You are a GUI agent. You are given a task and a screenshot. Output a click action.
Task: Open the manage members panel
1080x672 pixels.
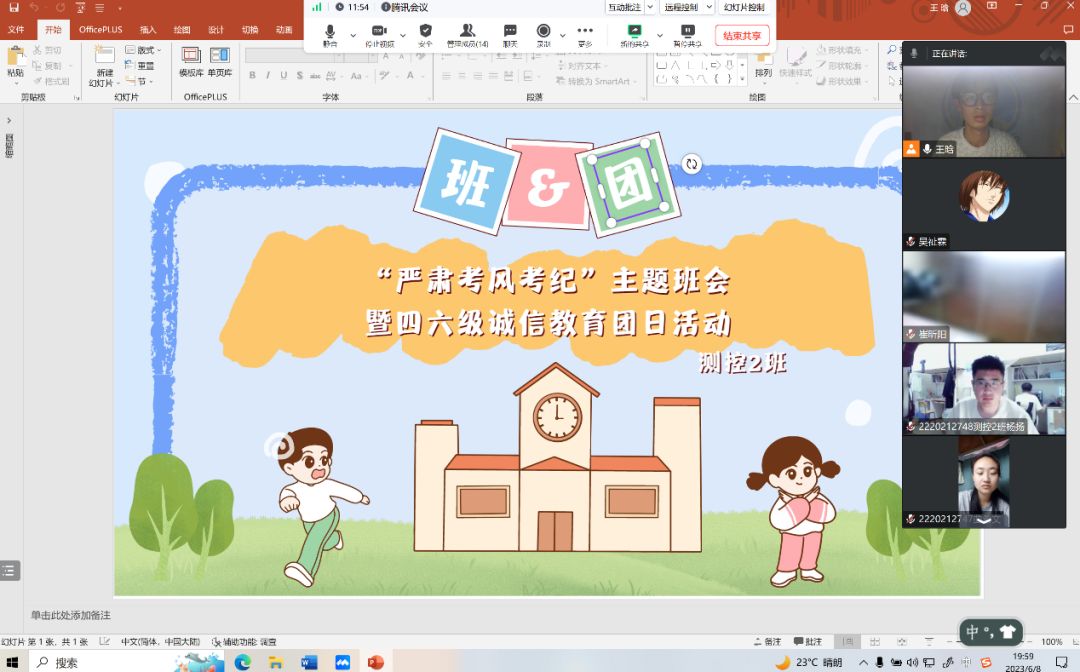(467, 35)
